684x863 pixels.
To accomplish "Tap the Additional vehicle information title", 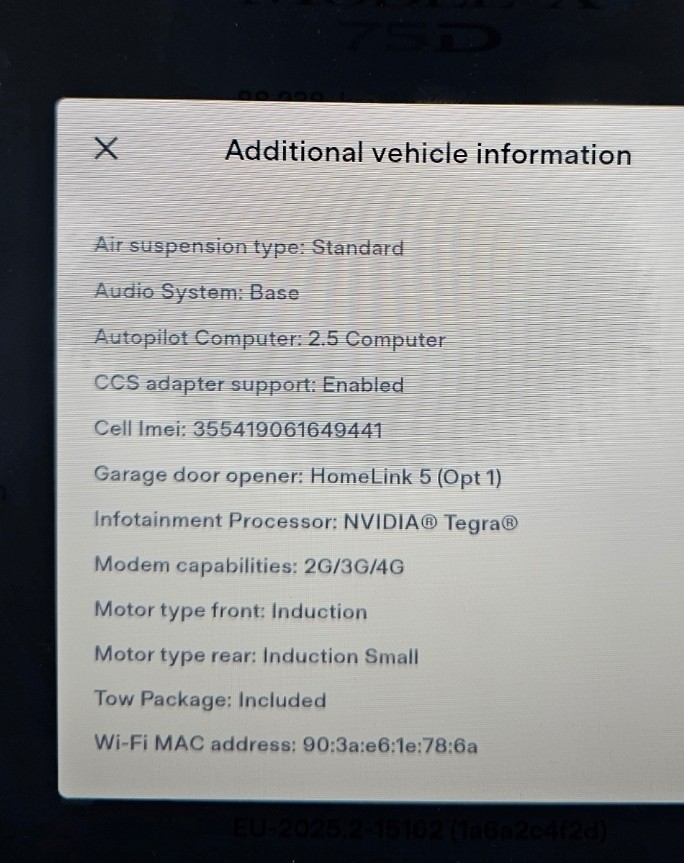I will [x=428, y=152].
